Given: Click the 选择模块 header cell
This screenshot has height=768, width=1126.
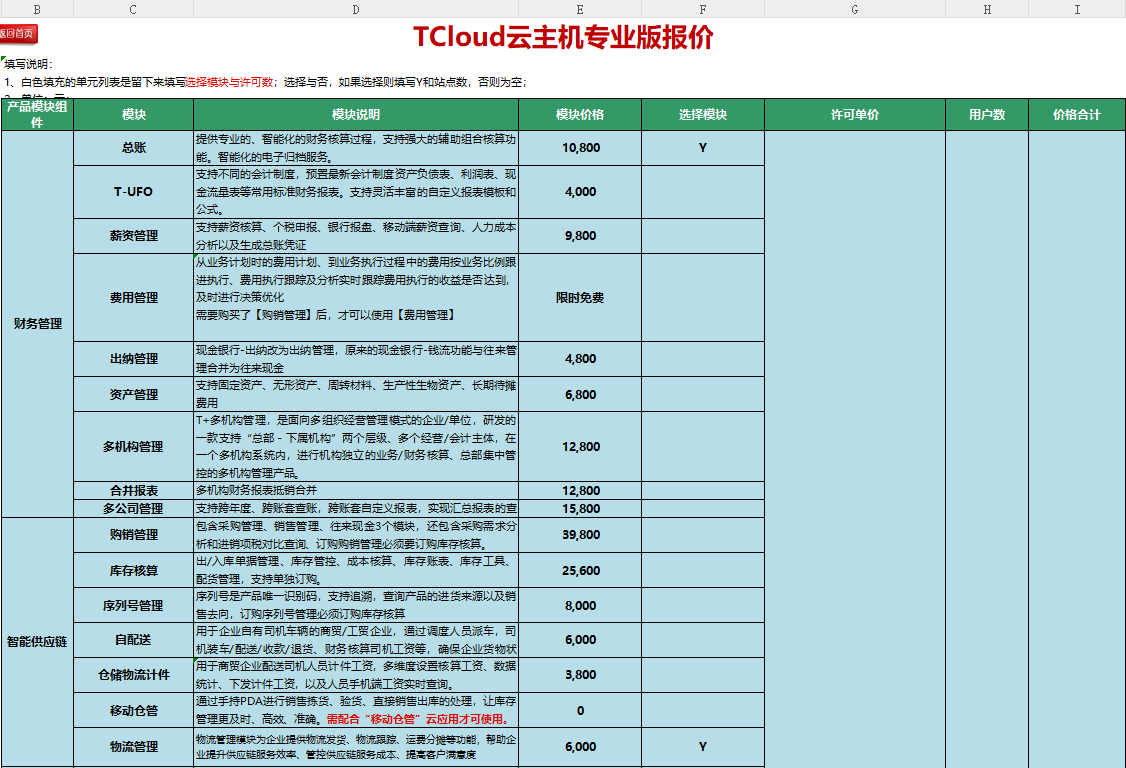Looking at the screenshot, I should 703,115.
